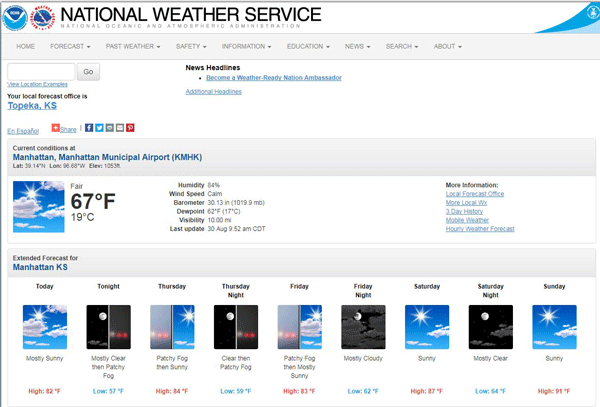This screenshot has height=407, width=600.
Task: Open Topeka, KS forecast office link
Action: [32, 106]
